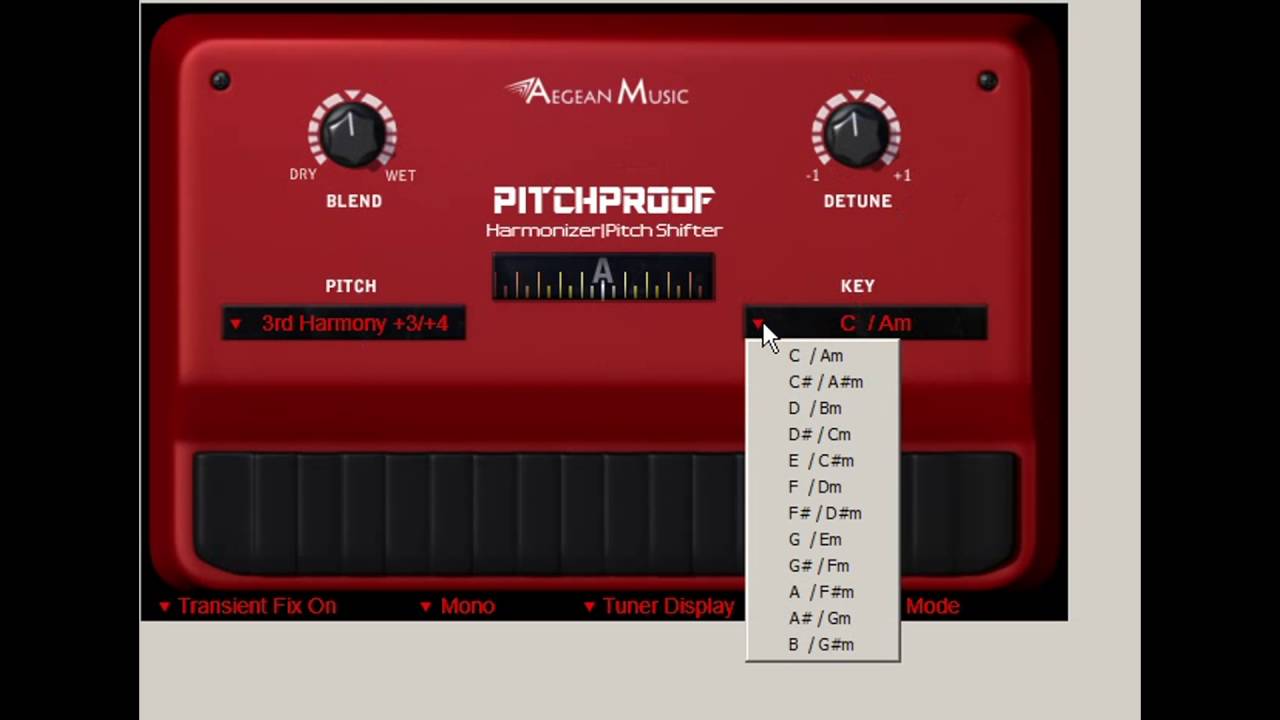Viewport: 1280px width, 720px height.
Task: Click the Pitchproof title logo
Action: (x=603, y=201)
